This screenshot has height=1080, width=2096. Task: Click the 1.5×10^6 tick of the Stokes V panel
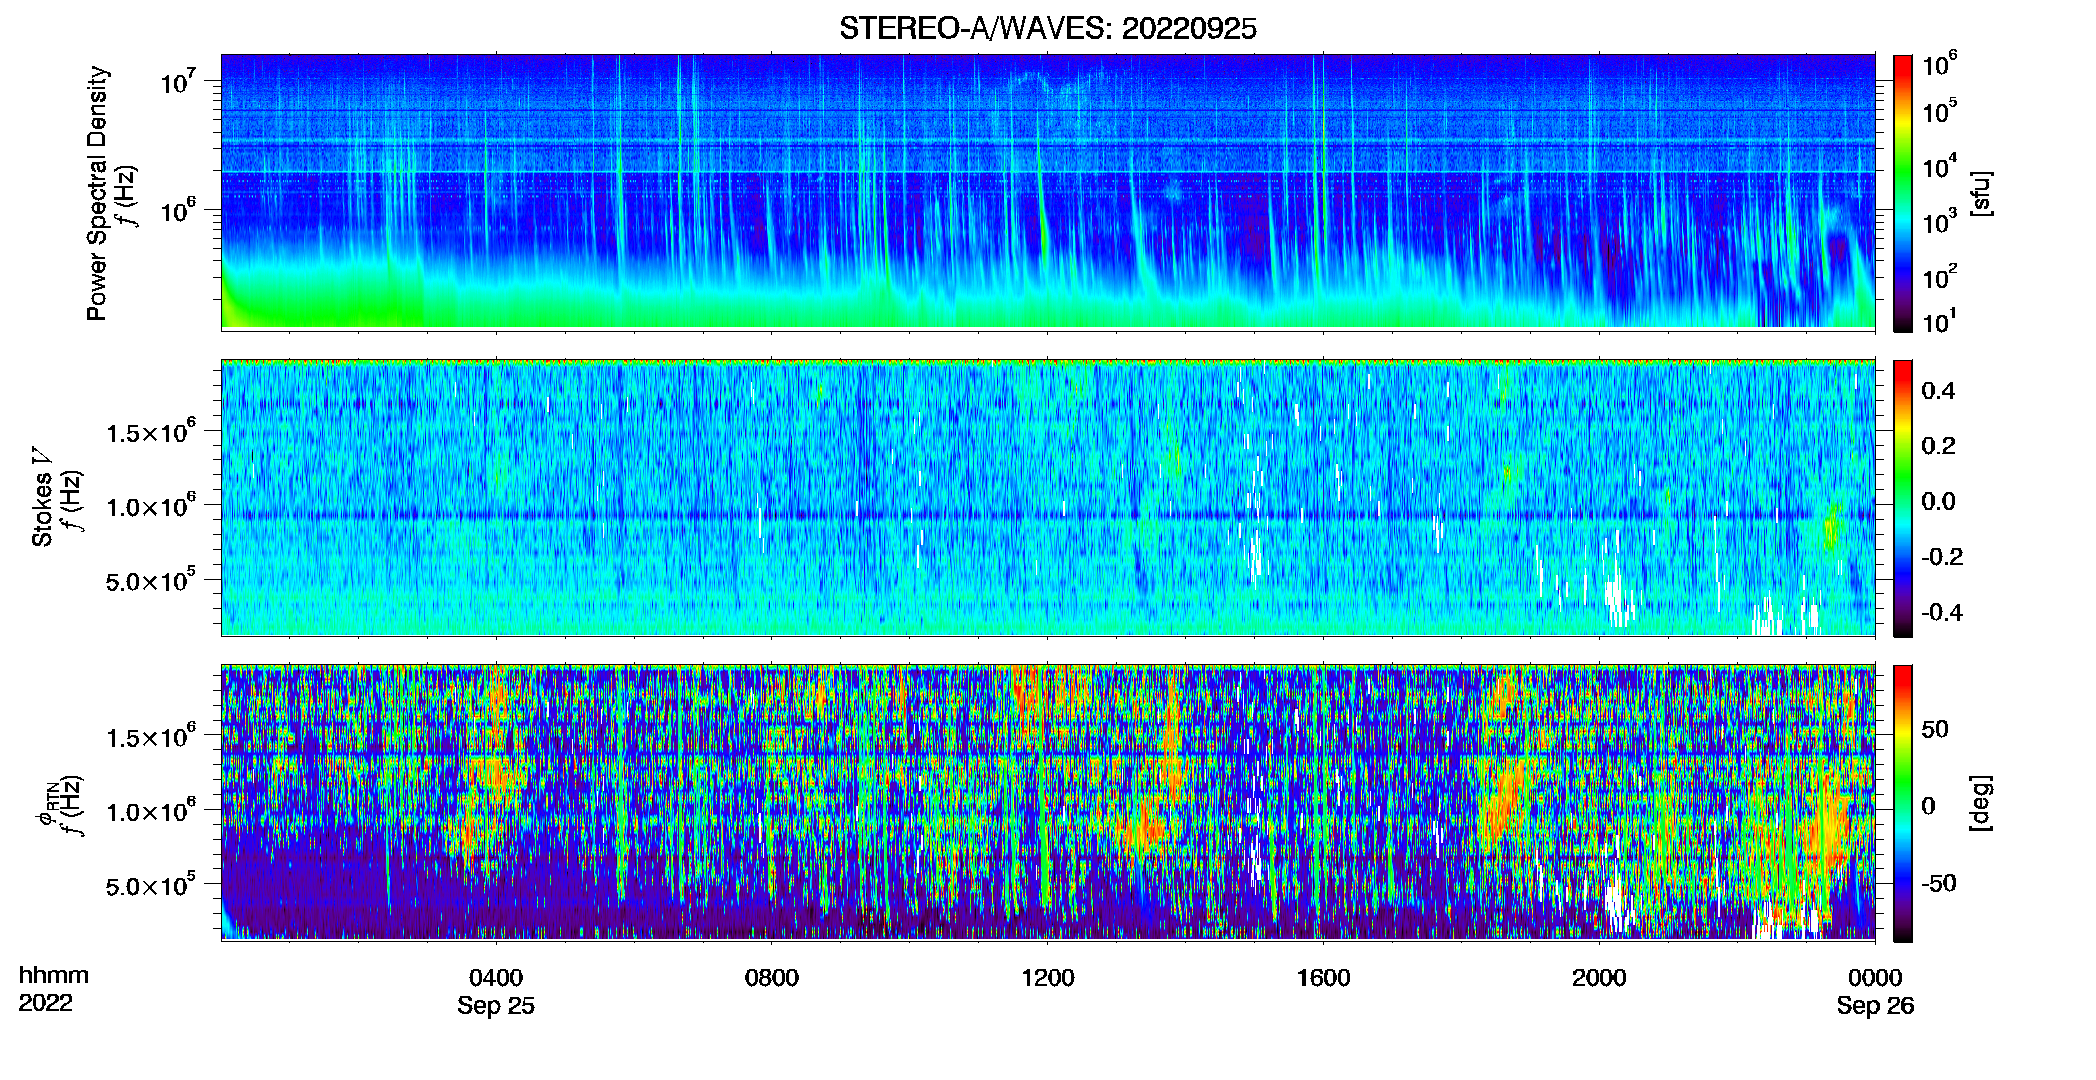coord(152,431)
